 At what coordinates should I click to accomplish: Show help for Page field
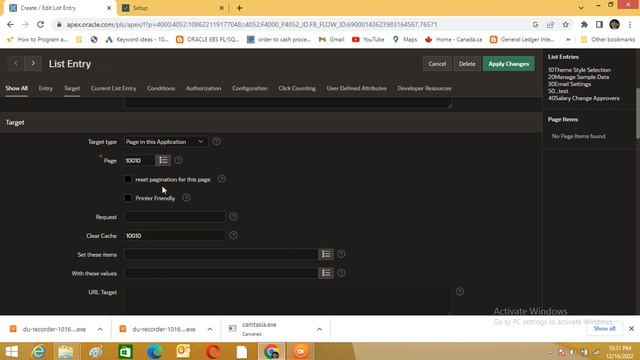click(x=178, y=160)
